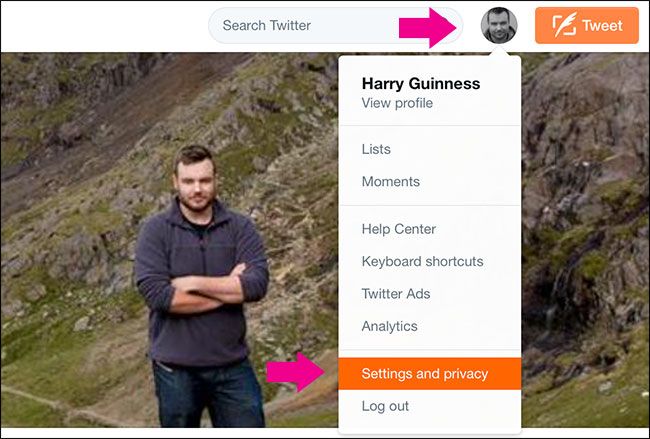Select the Harry Guinness name
Screen dimensions: 650x439
click(x=420, y=83)
